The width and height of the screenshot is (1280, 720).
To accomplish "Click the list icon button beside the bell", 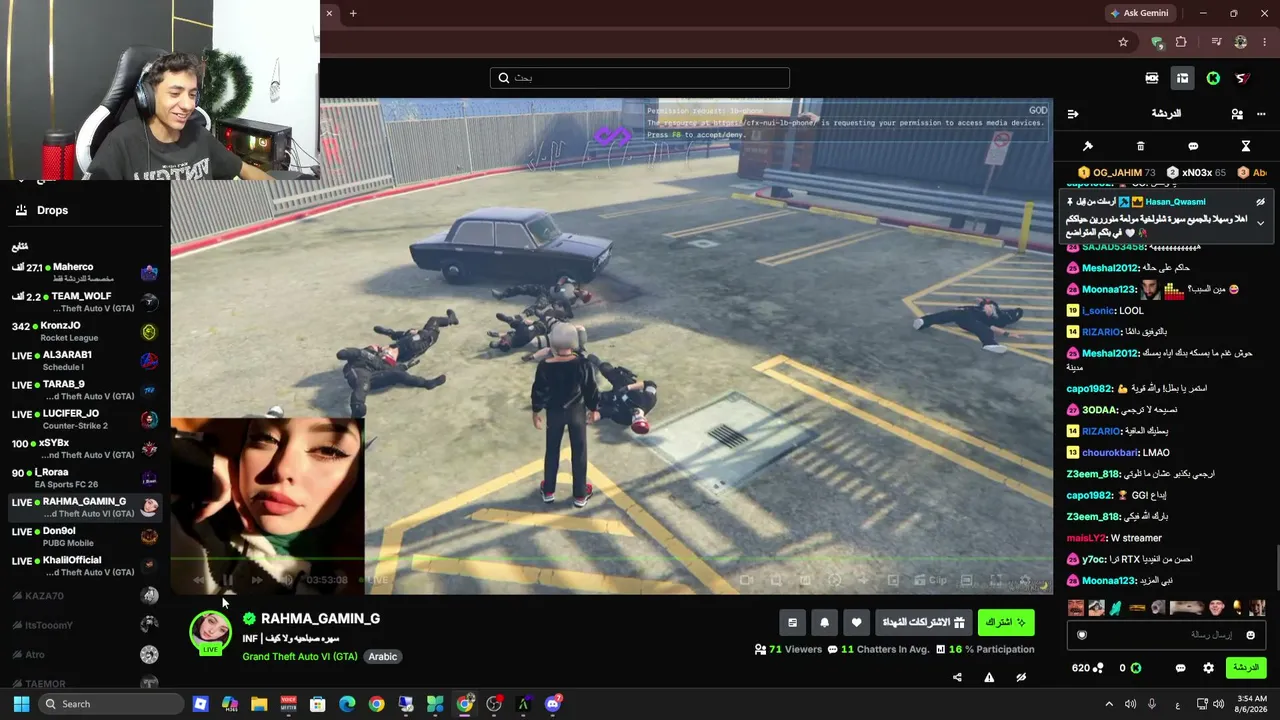I will pos(792,622).
